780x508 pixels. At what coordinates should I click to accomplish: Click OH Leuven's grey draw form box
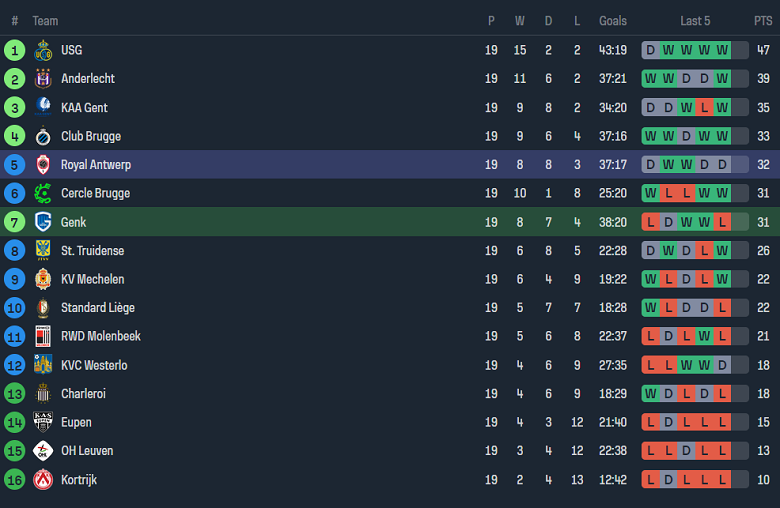click(686, 451)
